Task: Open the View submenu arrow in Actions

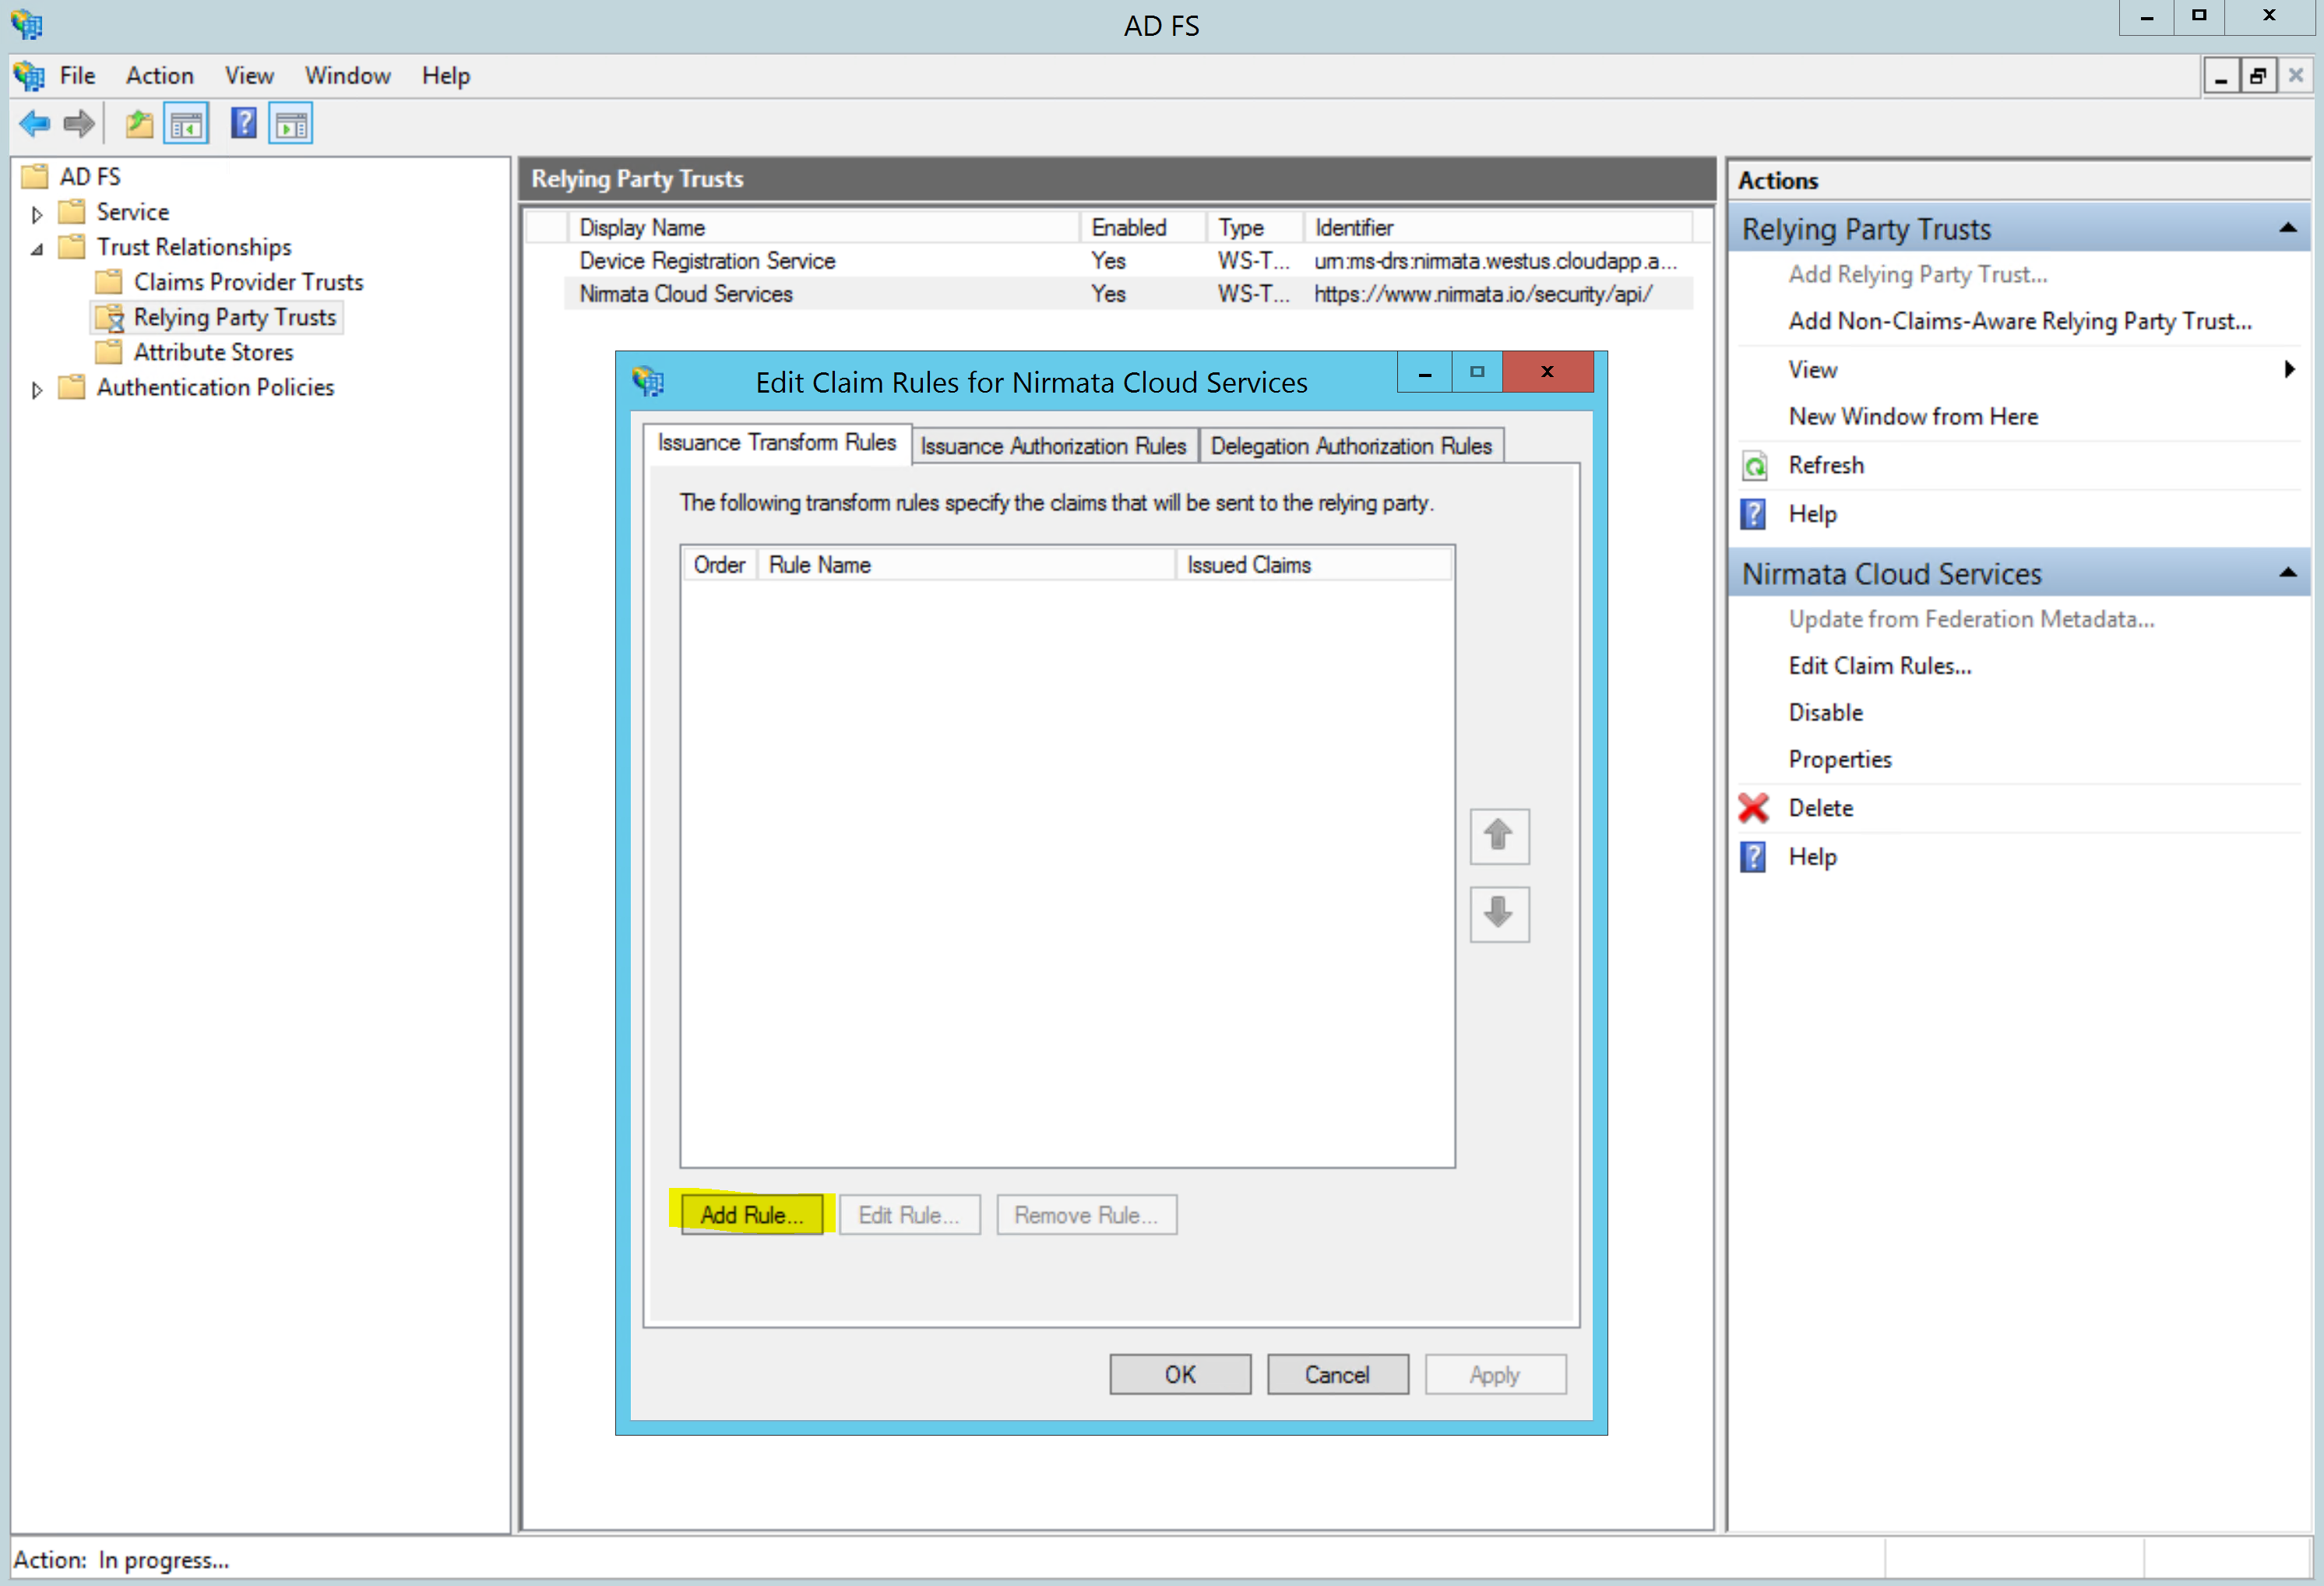Action: [x=2289, y=370]
